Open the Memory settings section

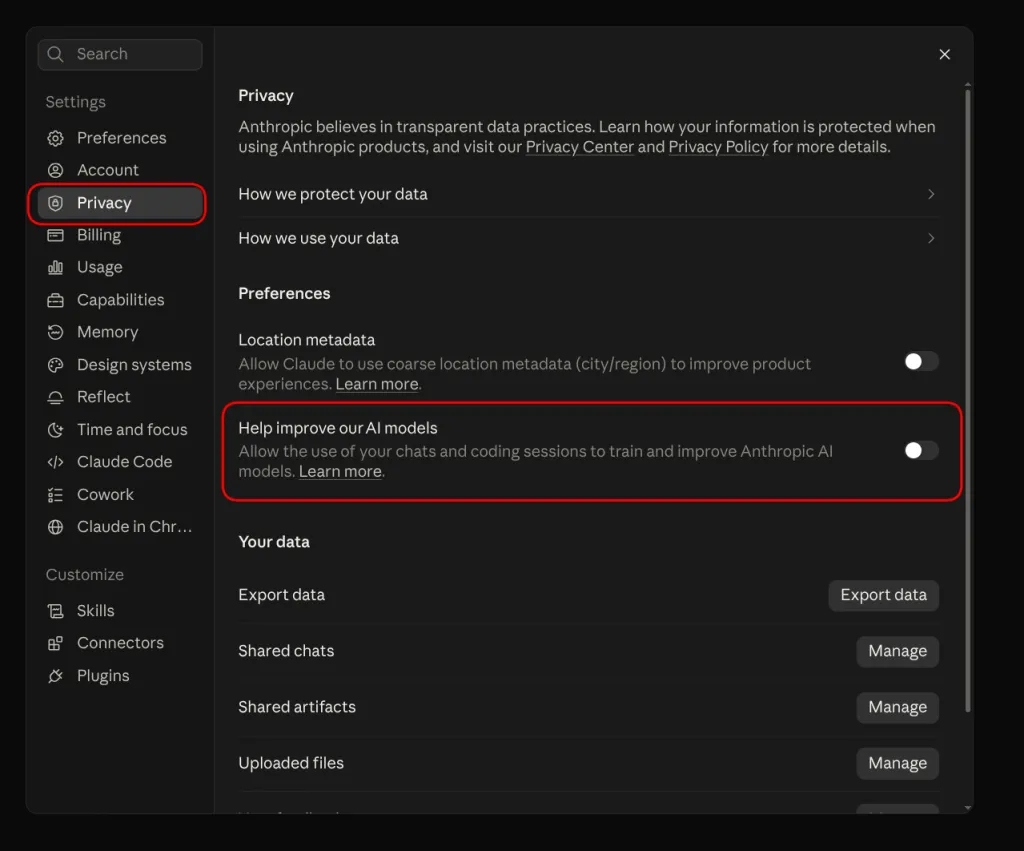click(120, 332)
